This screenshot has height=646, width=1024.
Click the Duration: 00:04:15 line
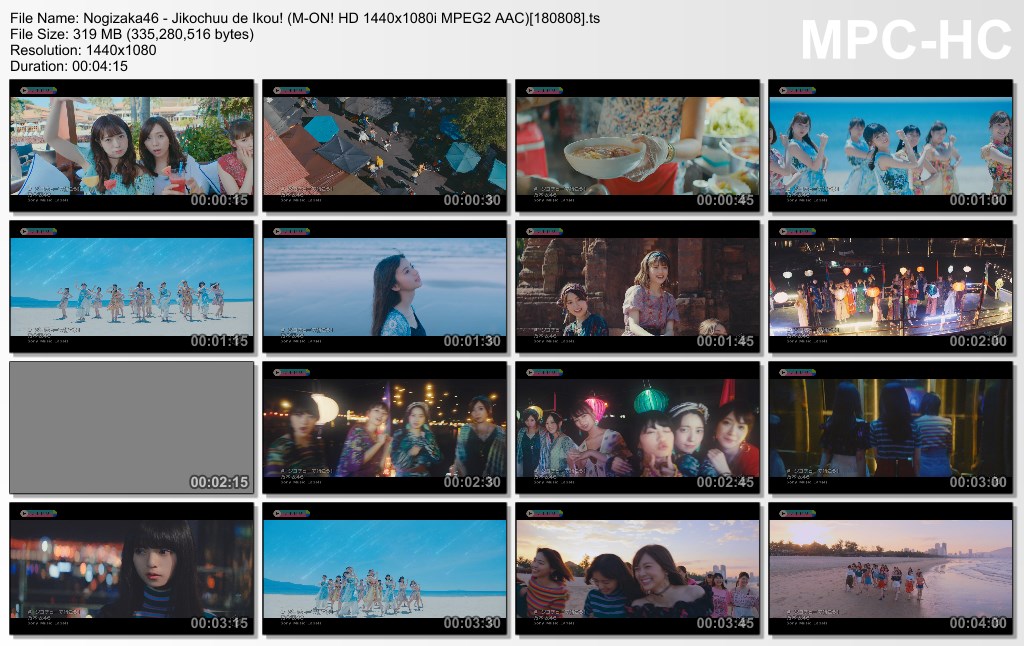69,66
